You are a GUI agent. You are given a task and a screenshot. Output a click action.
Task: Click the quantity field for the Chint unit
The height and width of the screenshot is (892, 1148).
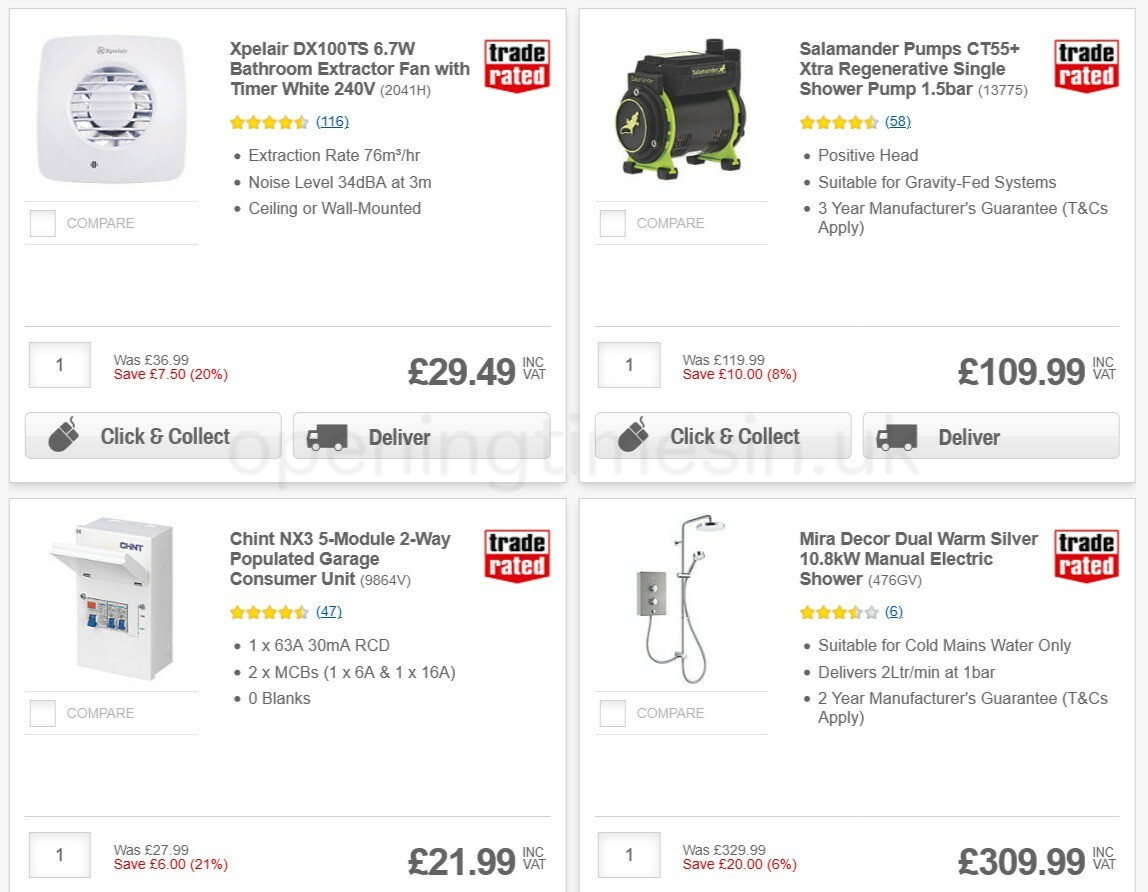(x=59, y=855)
